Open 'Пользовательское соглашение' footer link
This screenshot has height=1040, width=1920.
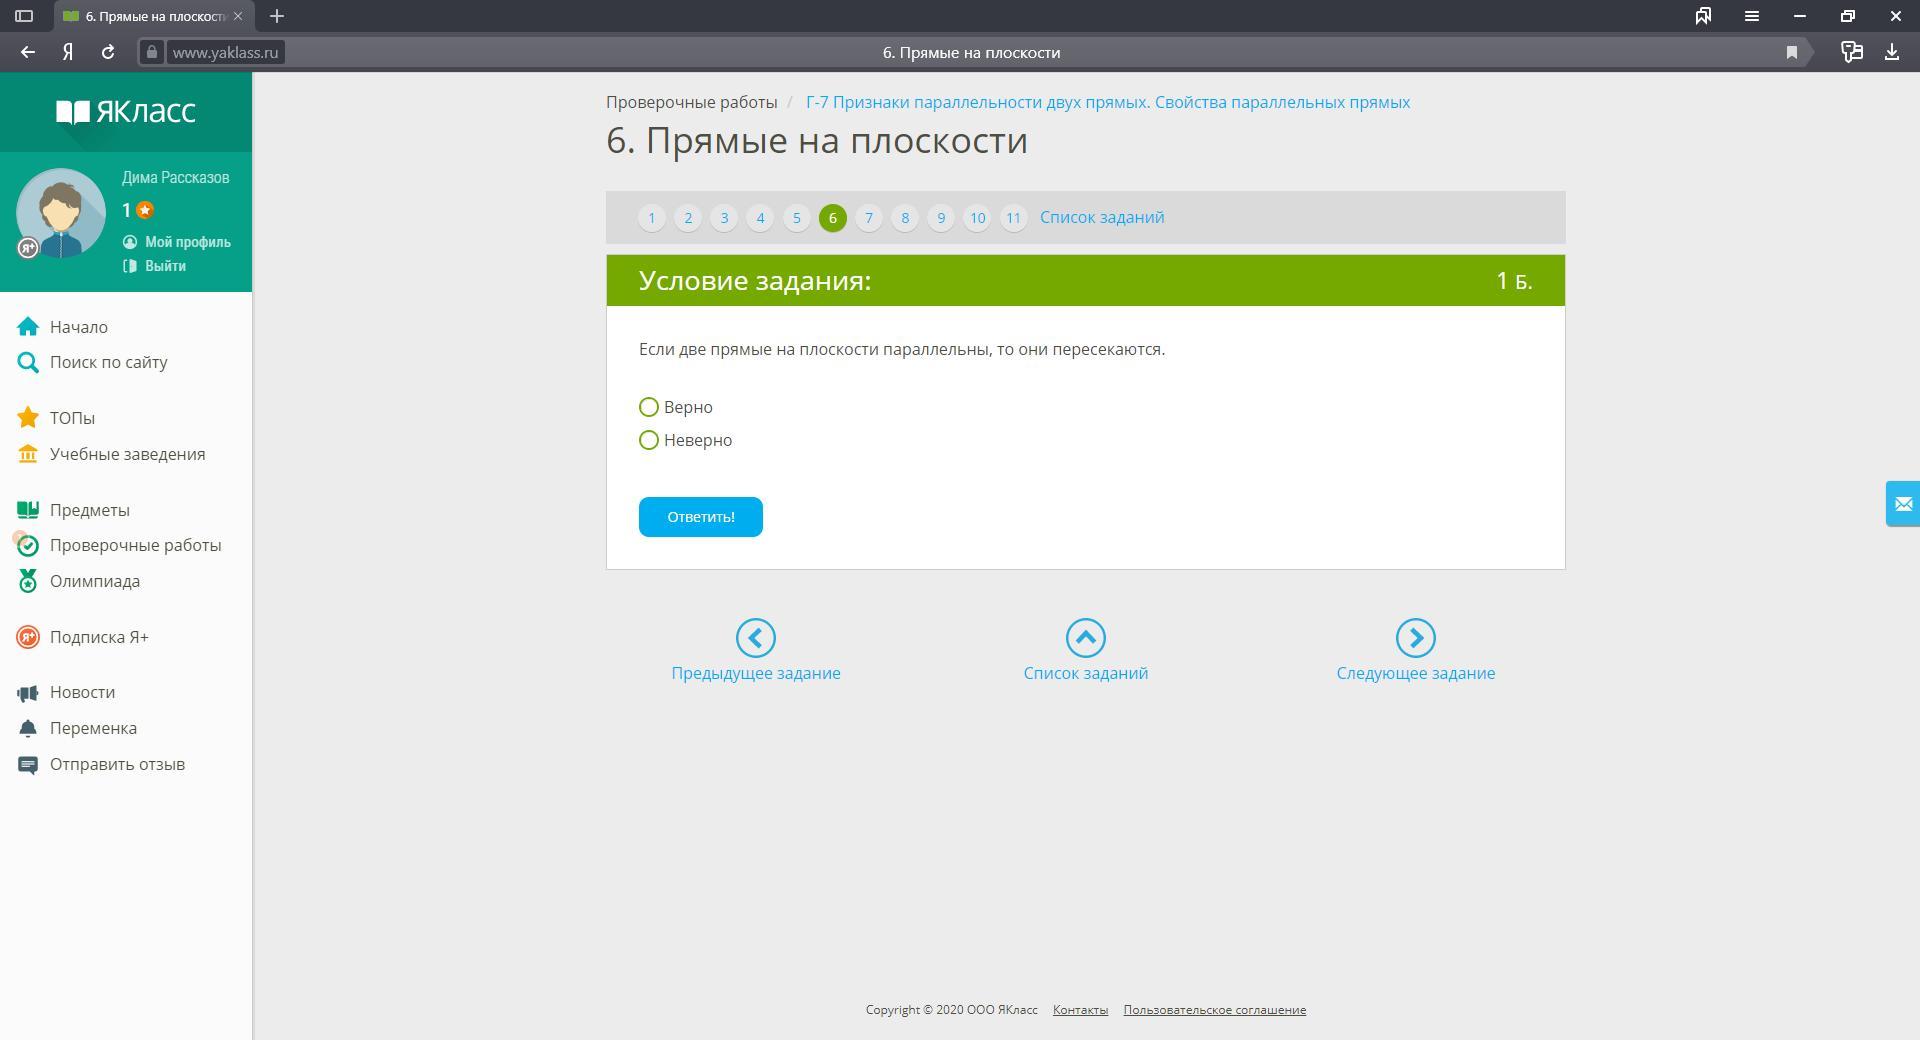(1215, 1010)
